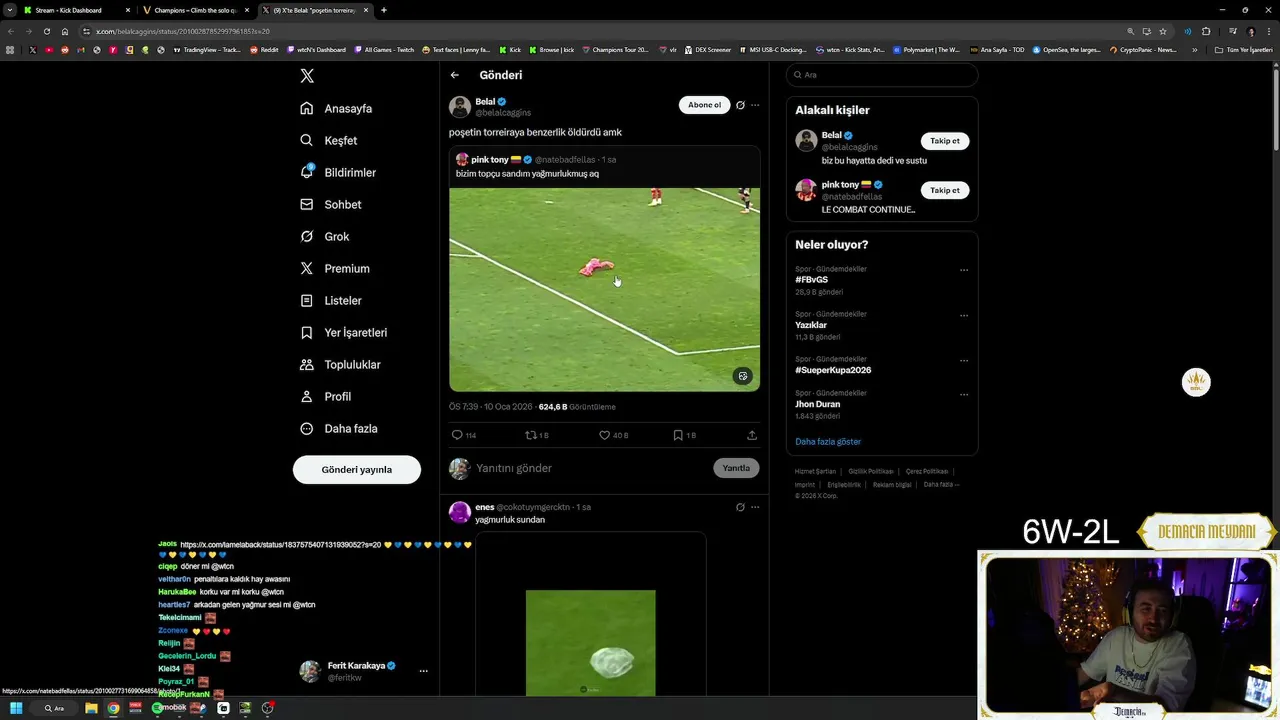This screenshot has width=1280, height=720.
Task: Click Chrome icon in the taskbar
Action: coord(113,708)
